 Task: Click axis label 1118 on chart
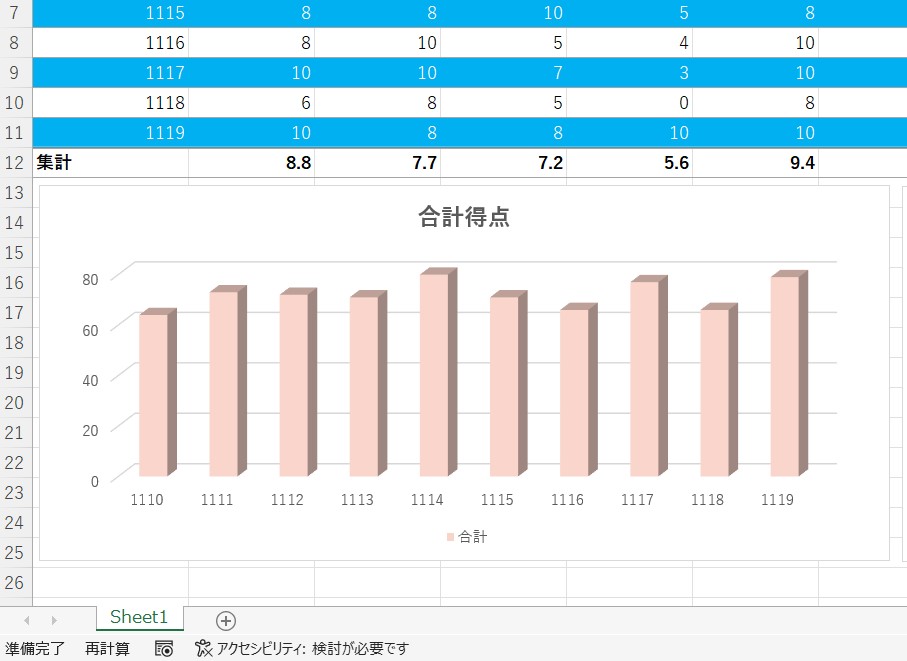(707, 500)
